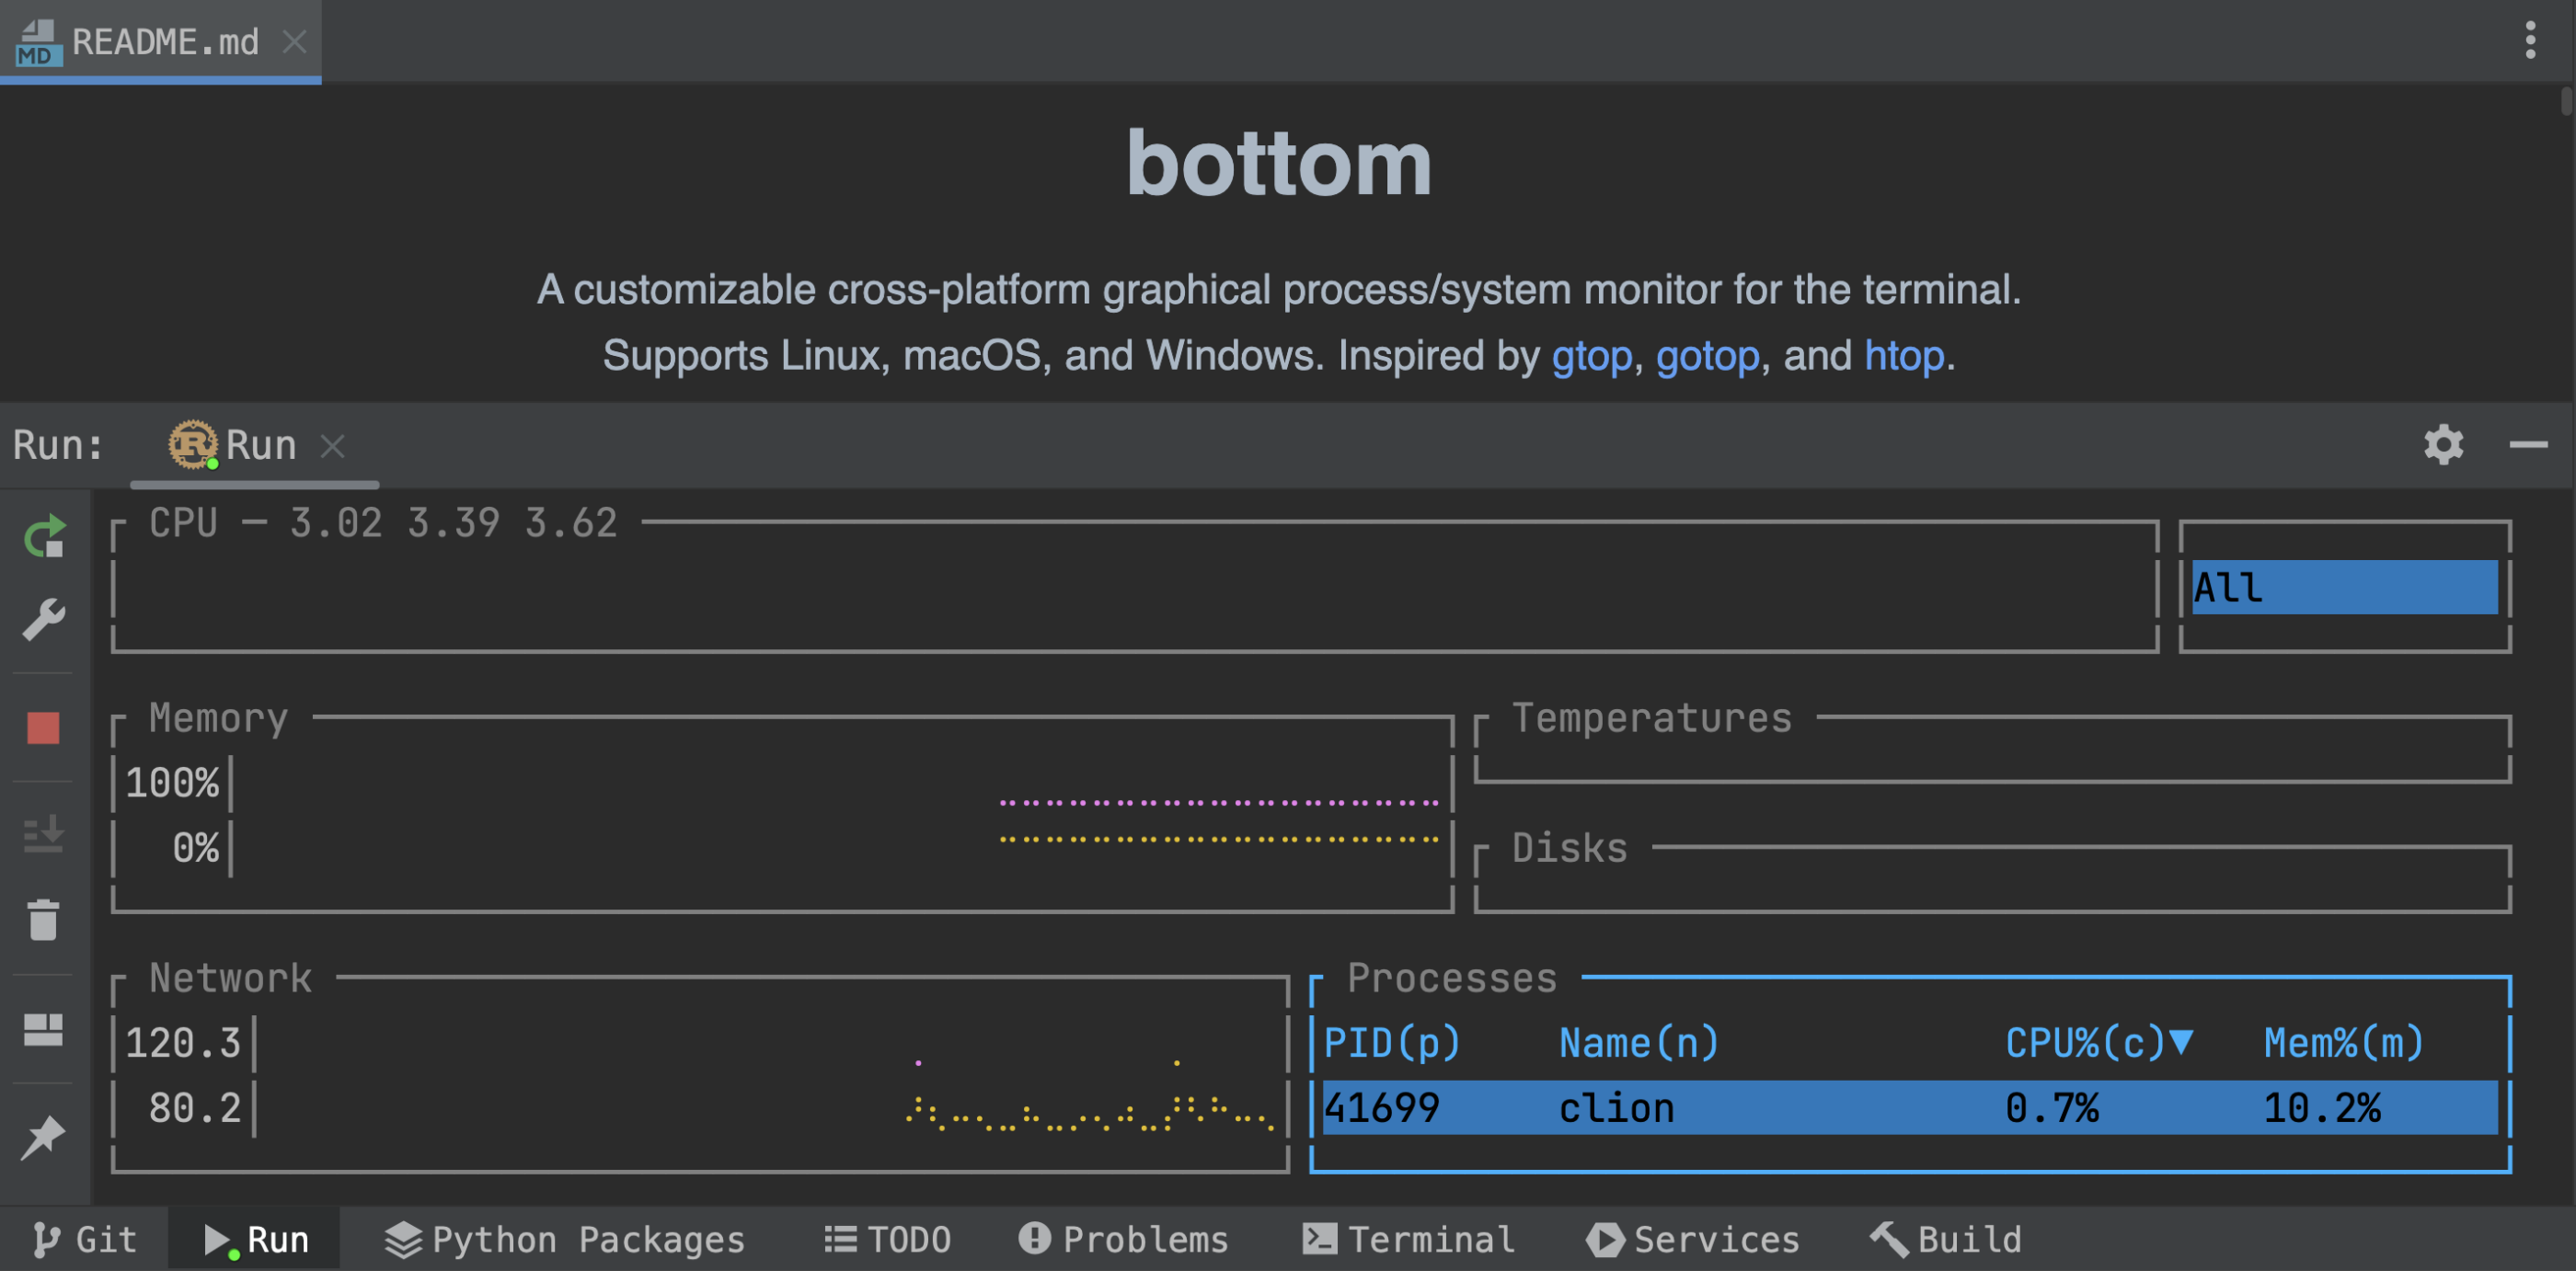2576x1271 pixels.
Task: Close the Run configuration tab
Action: (x=333, y=446)
